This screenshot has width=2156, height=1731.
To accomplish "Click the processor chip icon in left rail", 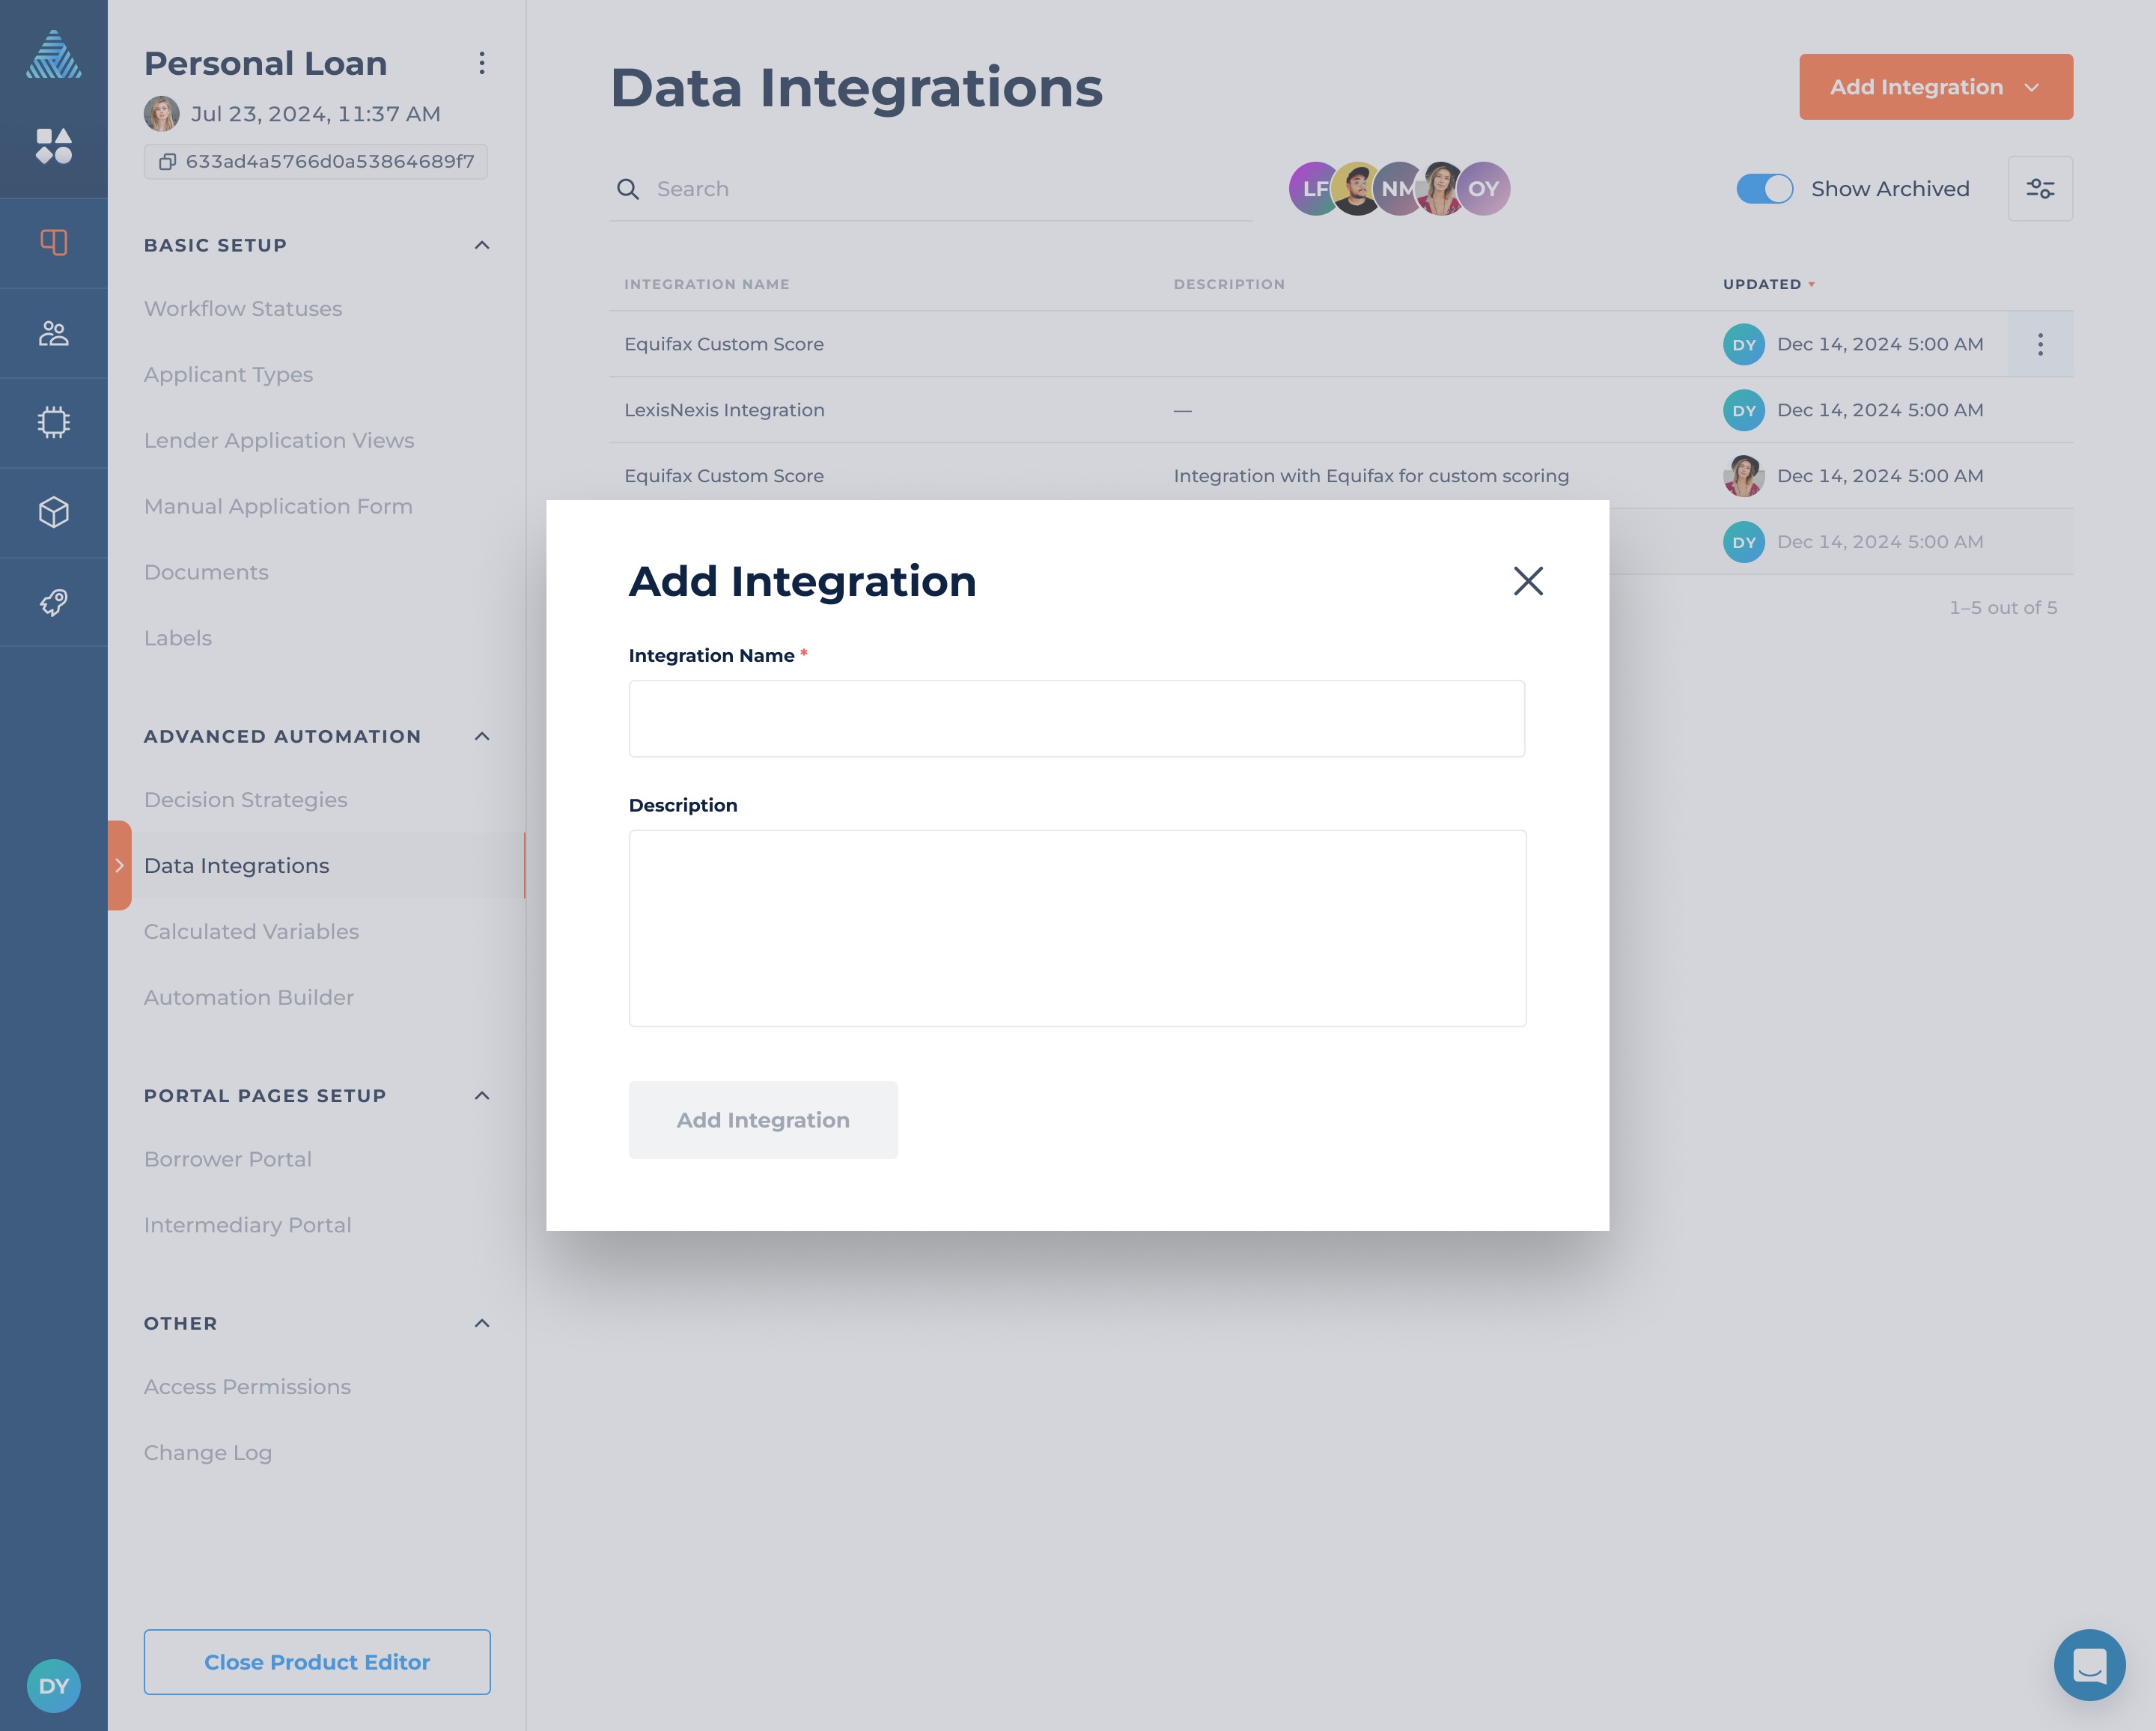I will click(54, 422).
